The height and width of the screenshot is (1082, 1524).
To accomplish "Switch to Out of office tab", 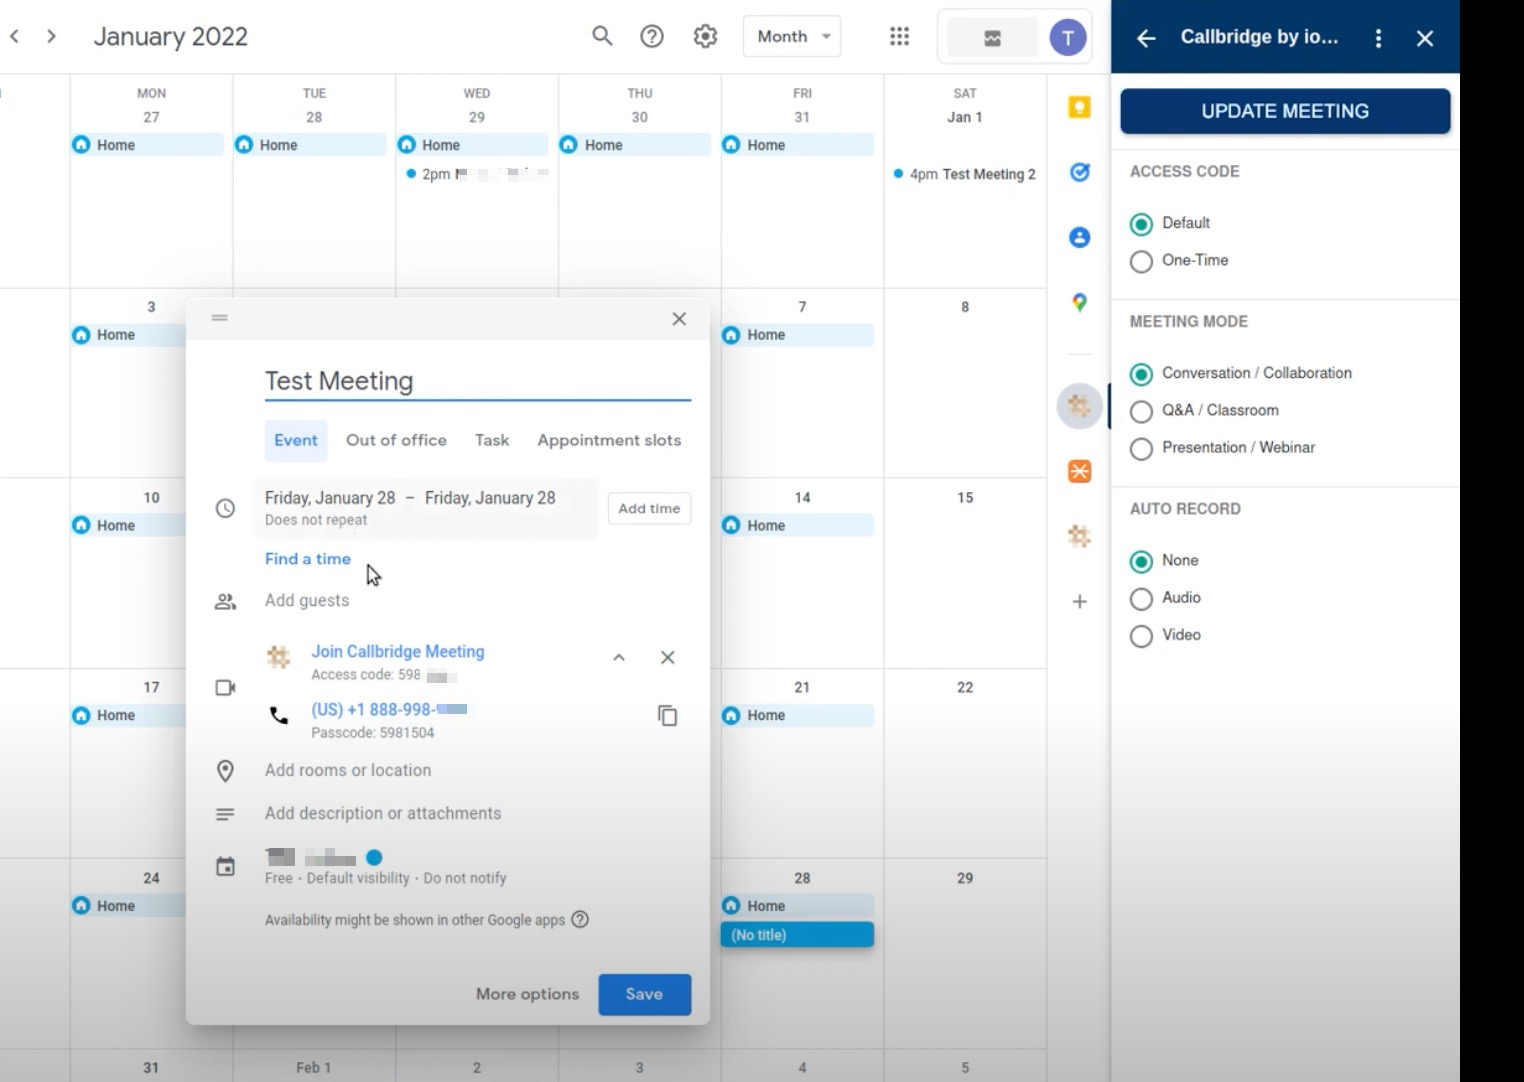I will coord(396,441).
